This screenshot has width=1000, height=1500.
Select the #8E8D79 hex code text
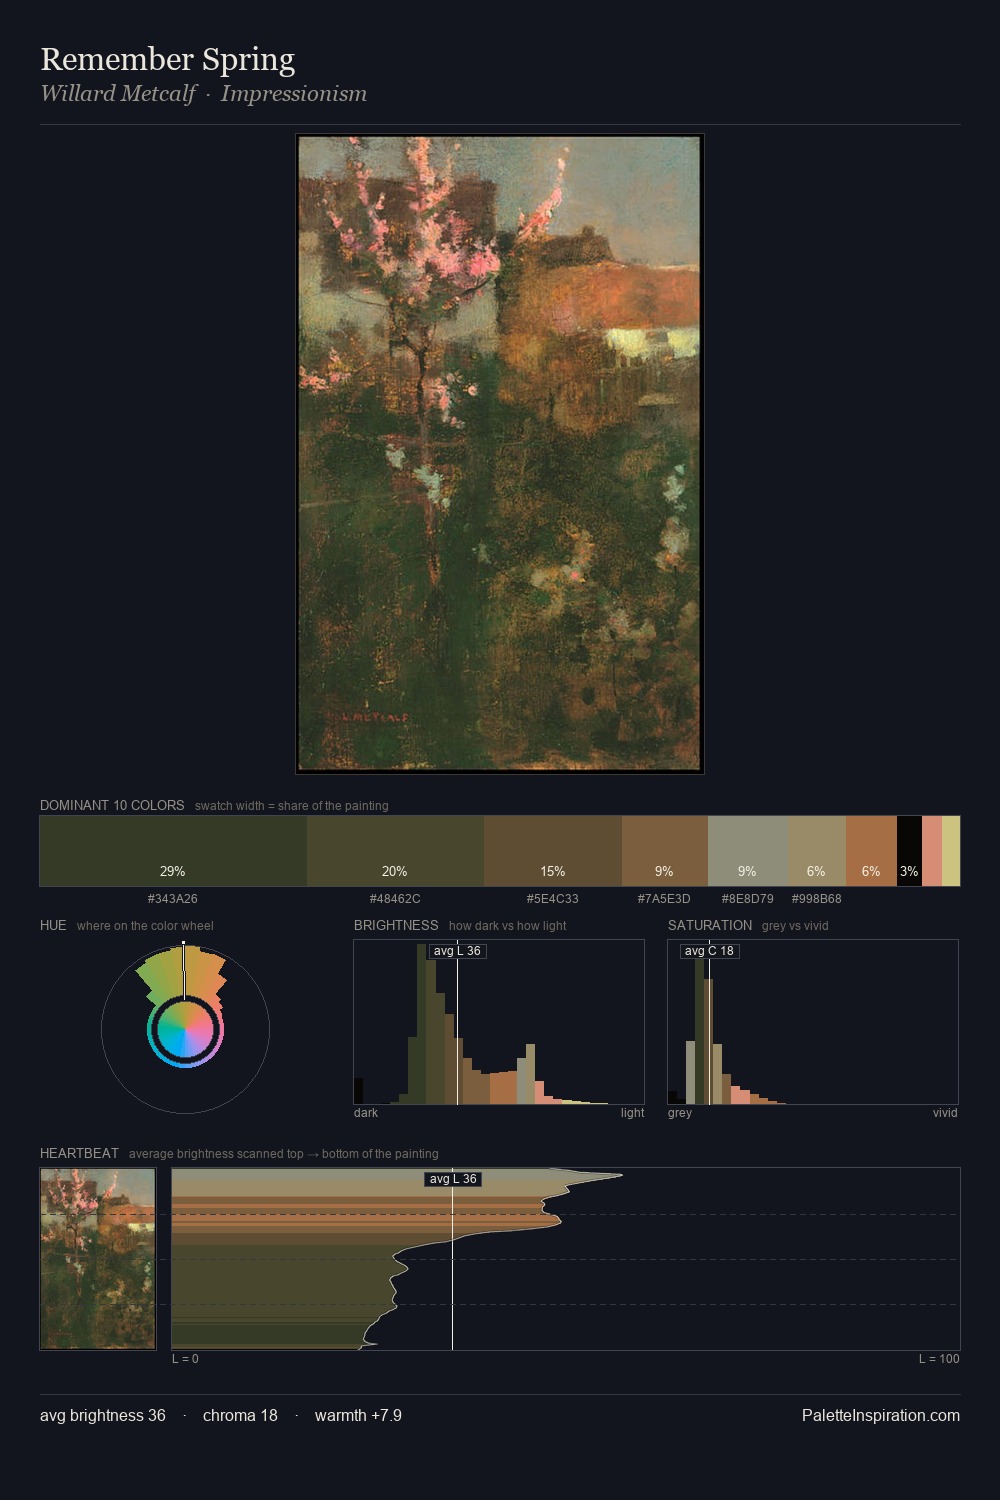click(748, 899)
